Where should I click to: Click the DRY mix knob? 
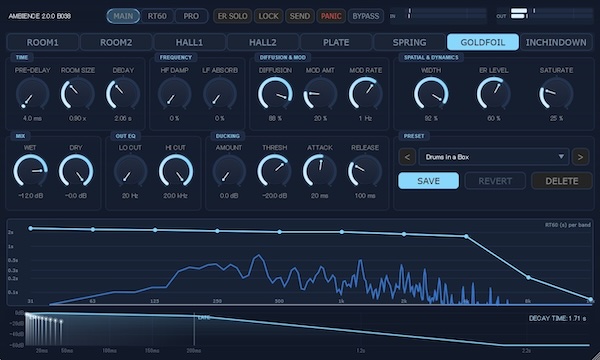tap(76, 171)
